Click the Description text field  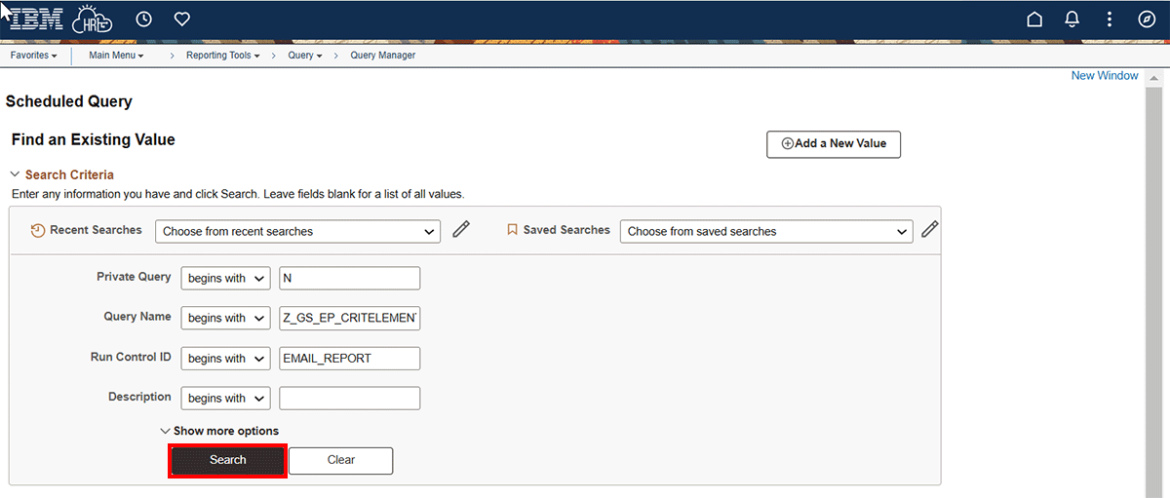[349, 398]
